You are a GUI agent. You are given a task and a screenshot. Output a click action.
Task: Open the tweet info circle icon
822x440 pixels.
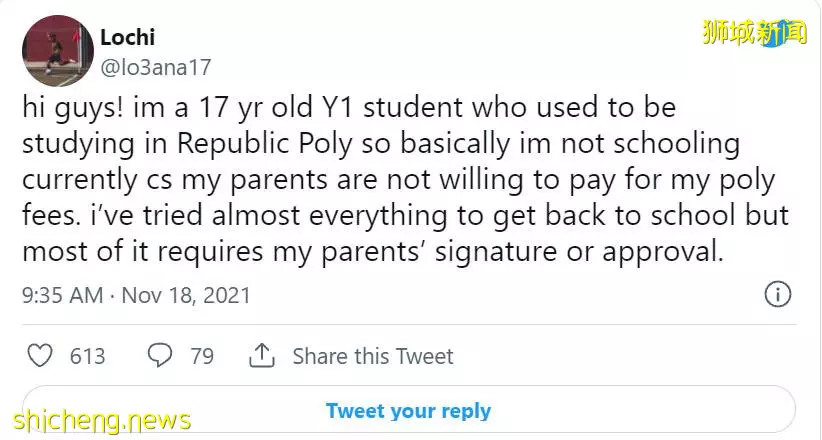pyautogui.click(x=777, y=295)
